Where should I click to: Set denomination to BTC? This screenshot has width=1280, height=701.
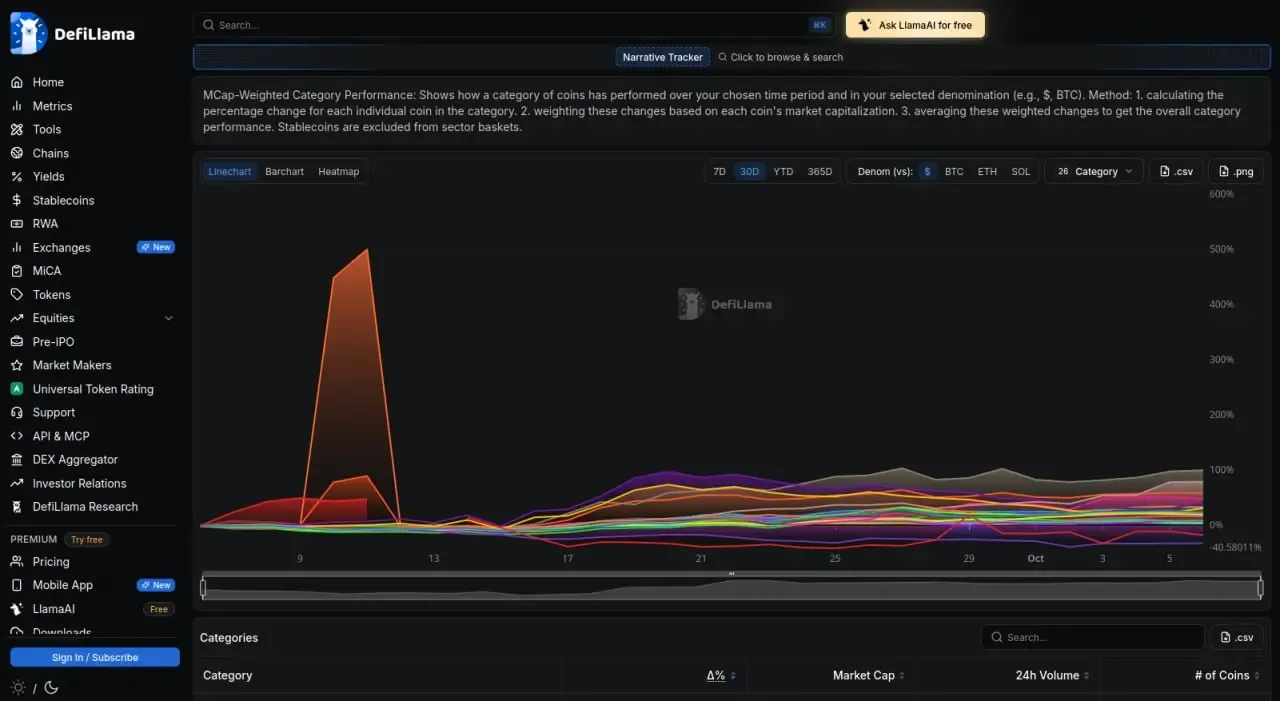954,172
